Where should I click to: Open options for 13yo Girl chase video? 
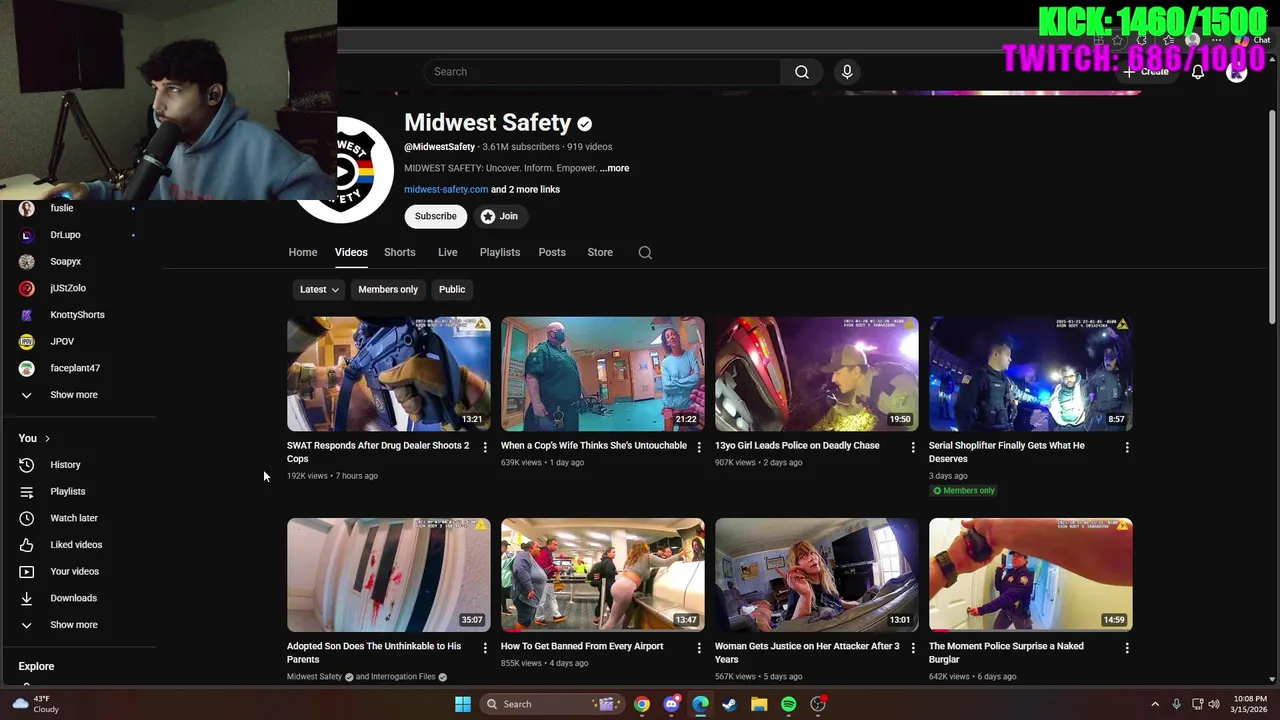point(913,447)
